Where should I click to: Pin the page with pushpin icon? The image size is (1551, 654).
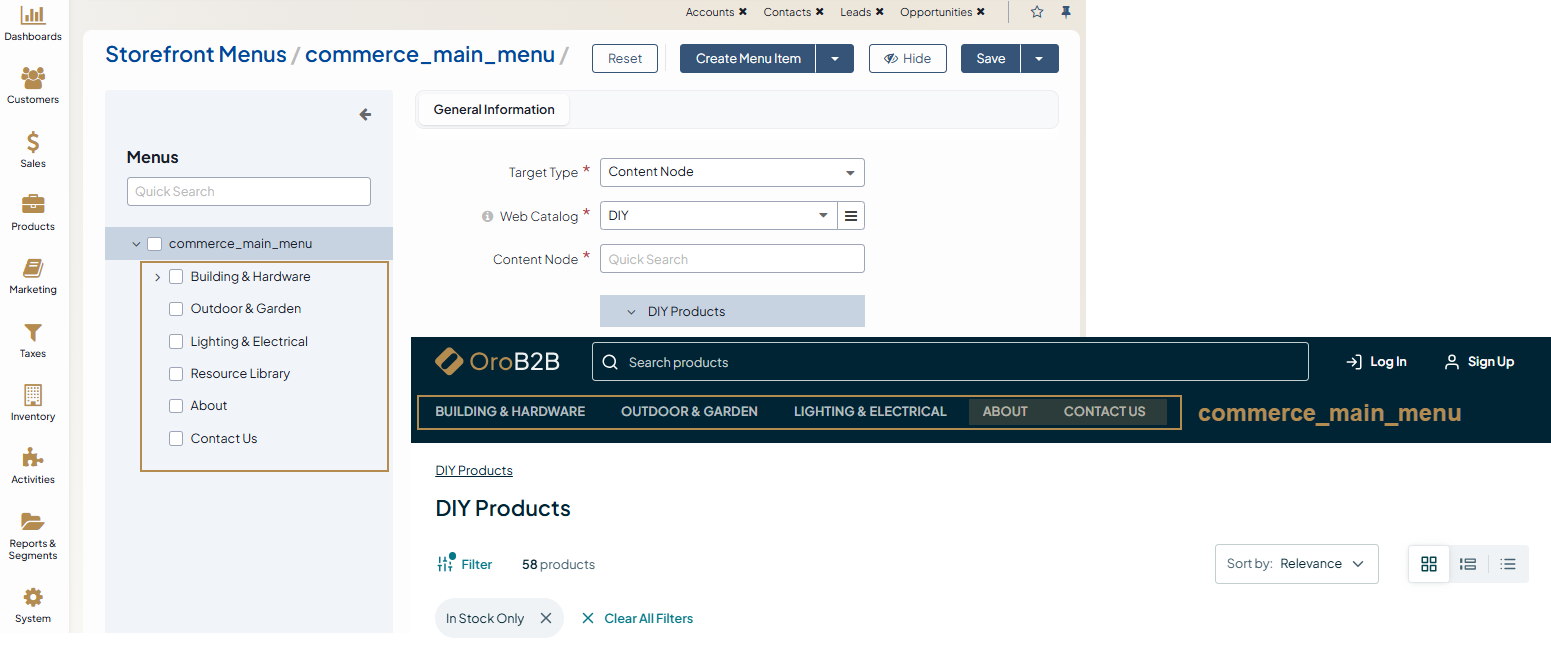point(1066,12)
